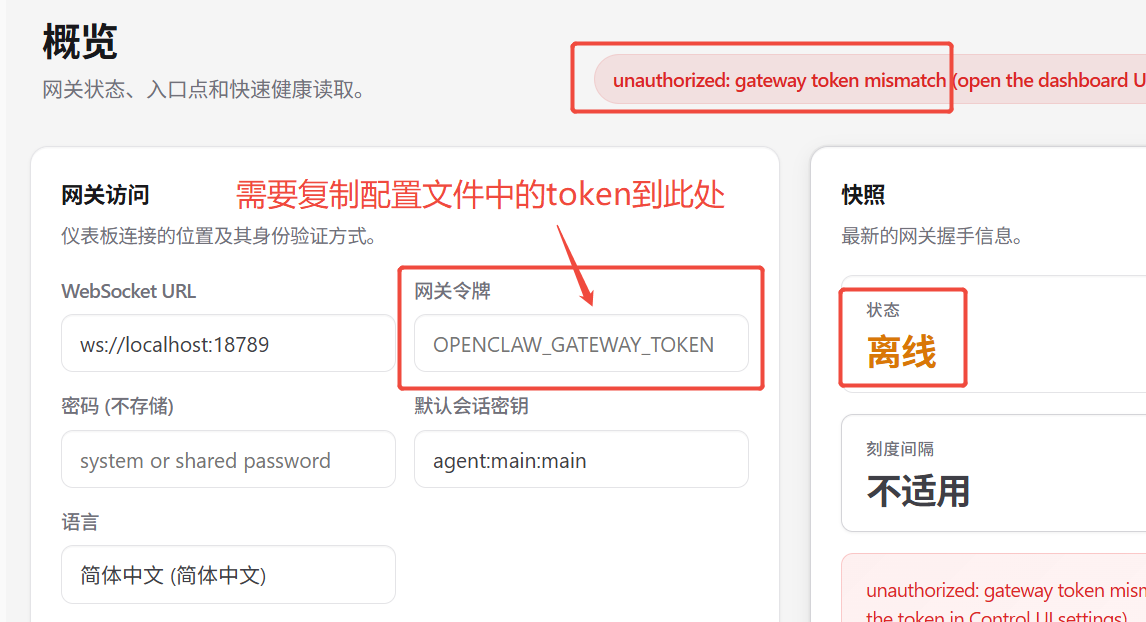This screenshot has height=622, width=1146.
Task: Open the 语言 简体中文 dropdown
Action: pyautogui.click(x=228, y=575)
